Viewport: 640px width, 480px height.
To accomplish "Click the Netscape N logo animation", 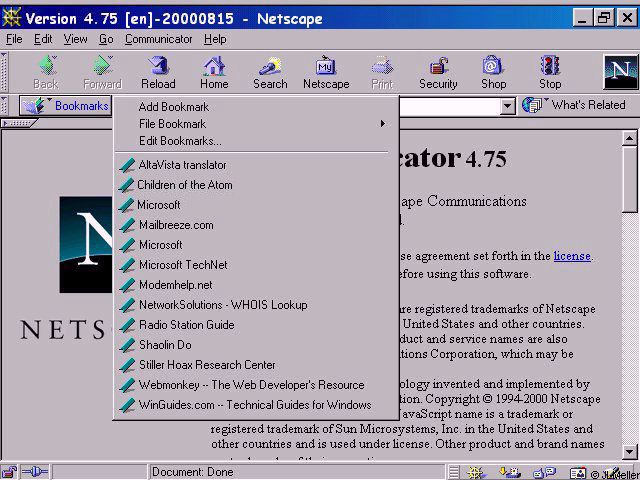I will click(620, 72).
